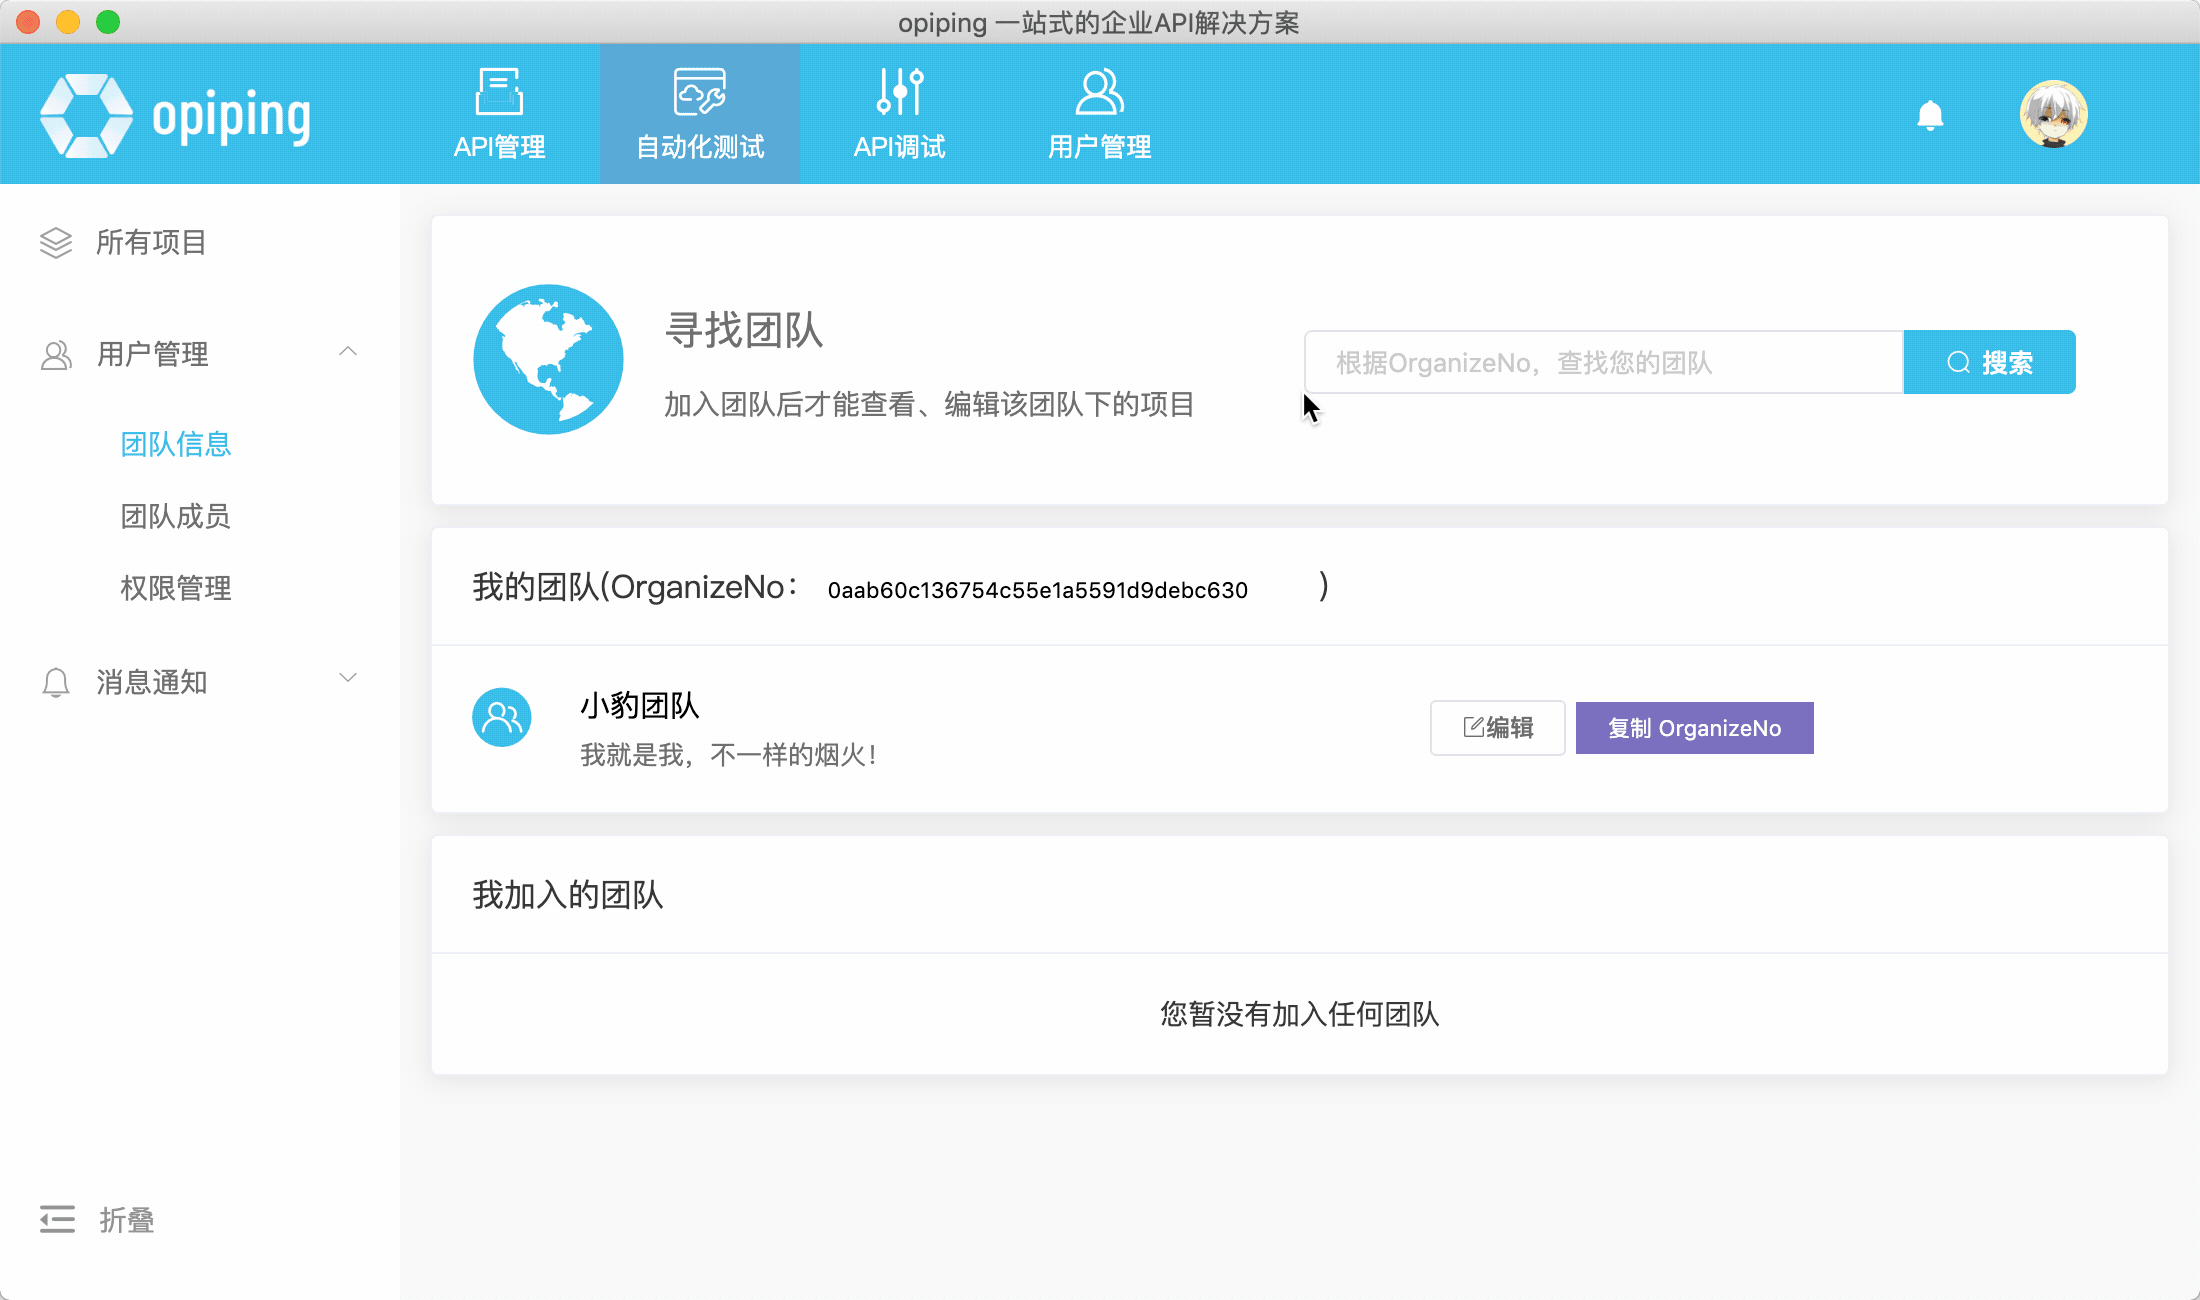
Task: Open 所有项目 in sidebar
Action: coord(150,242)
